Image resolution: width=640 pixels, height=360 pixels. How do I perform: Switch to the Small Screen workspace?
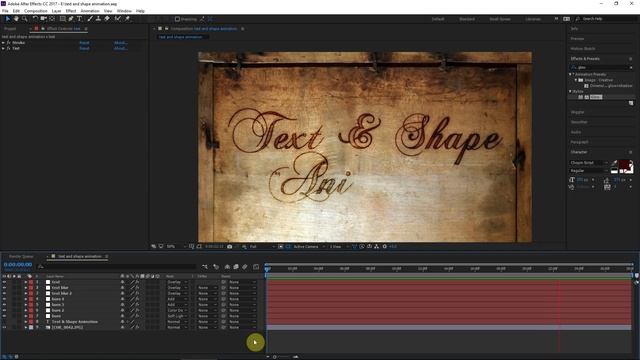500,19
